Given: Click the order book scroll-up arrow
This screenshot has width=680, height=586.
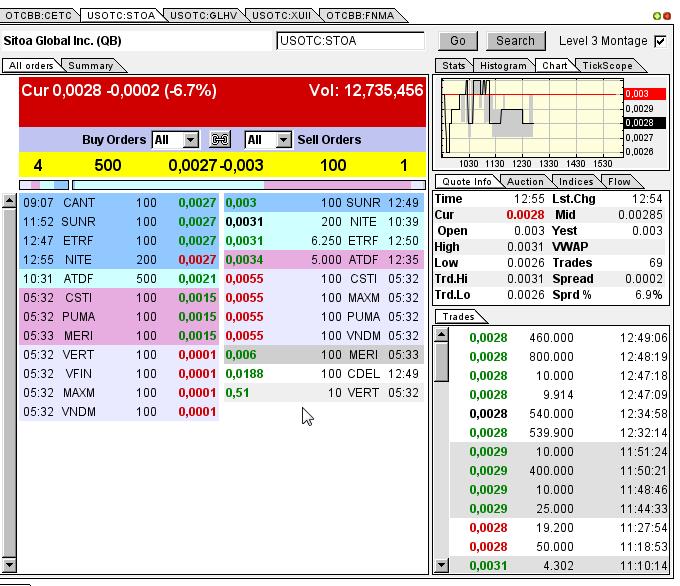Looking at the screenshot, I should (x=10, y=201).
